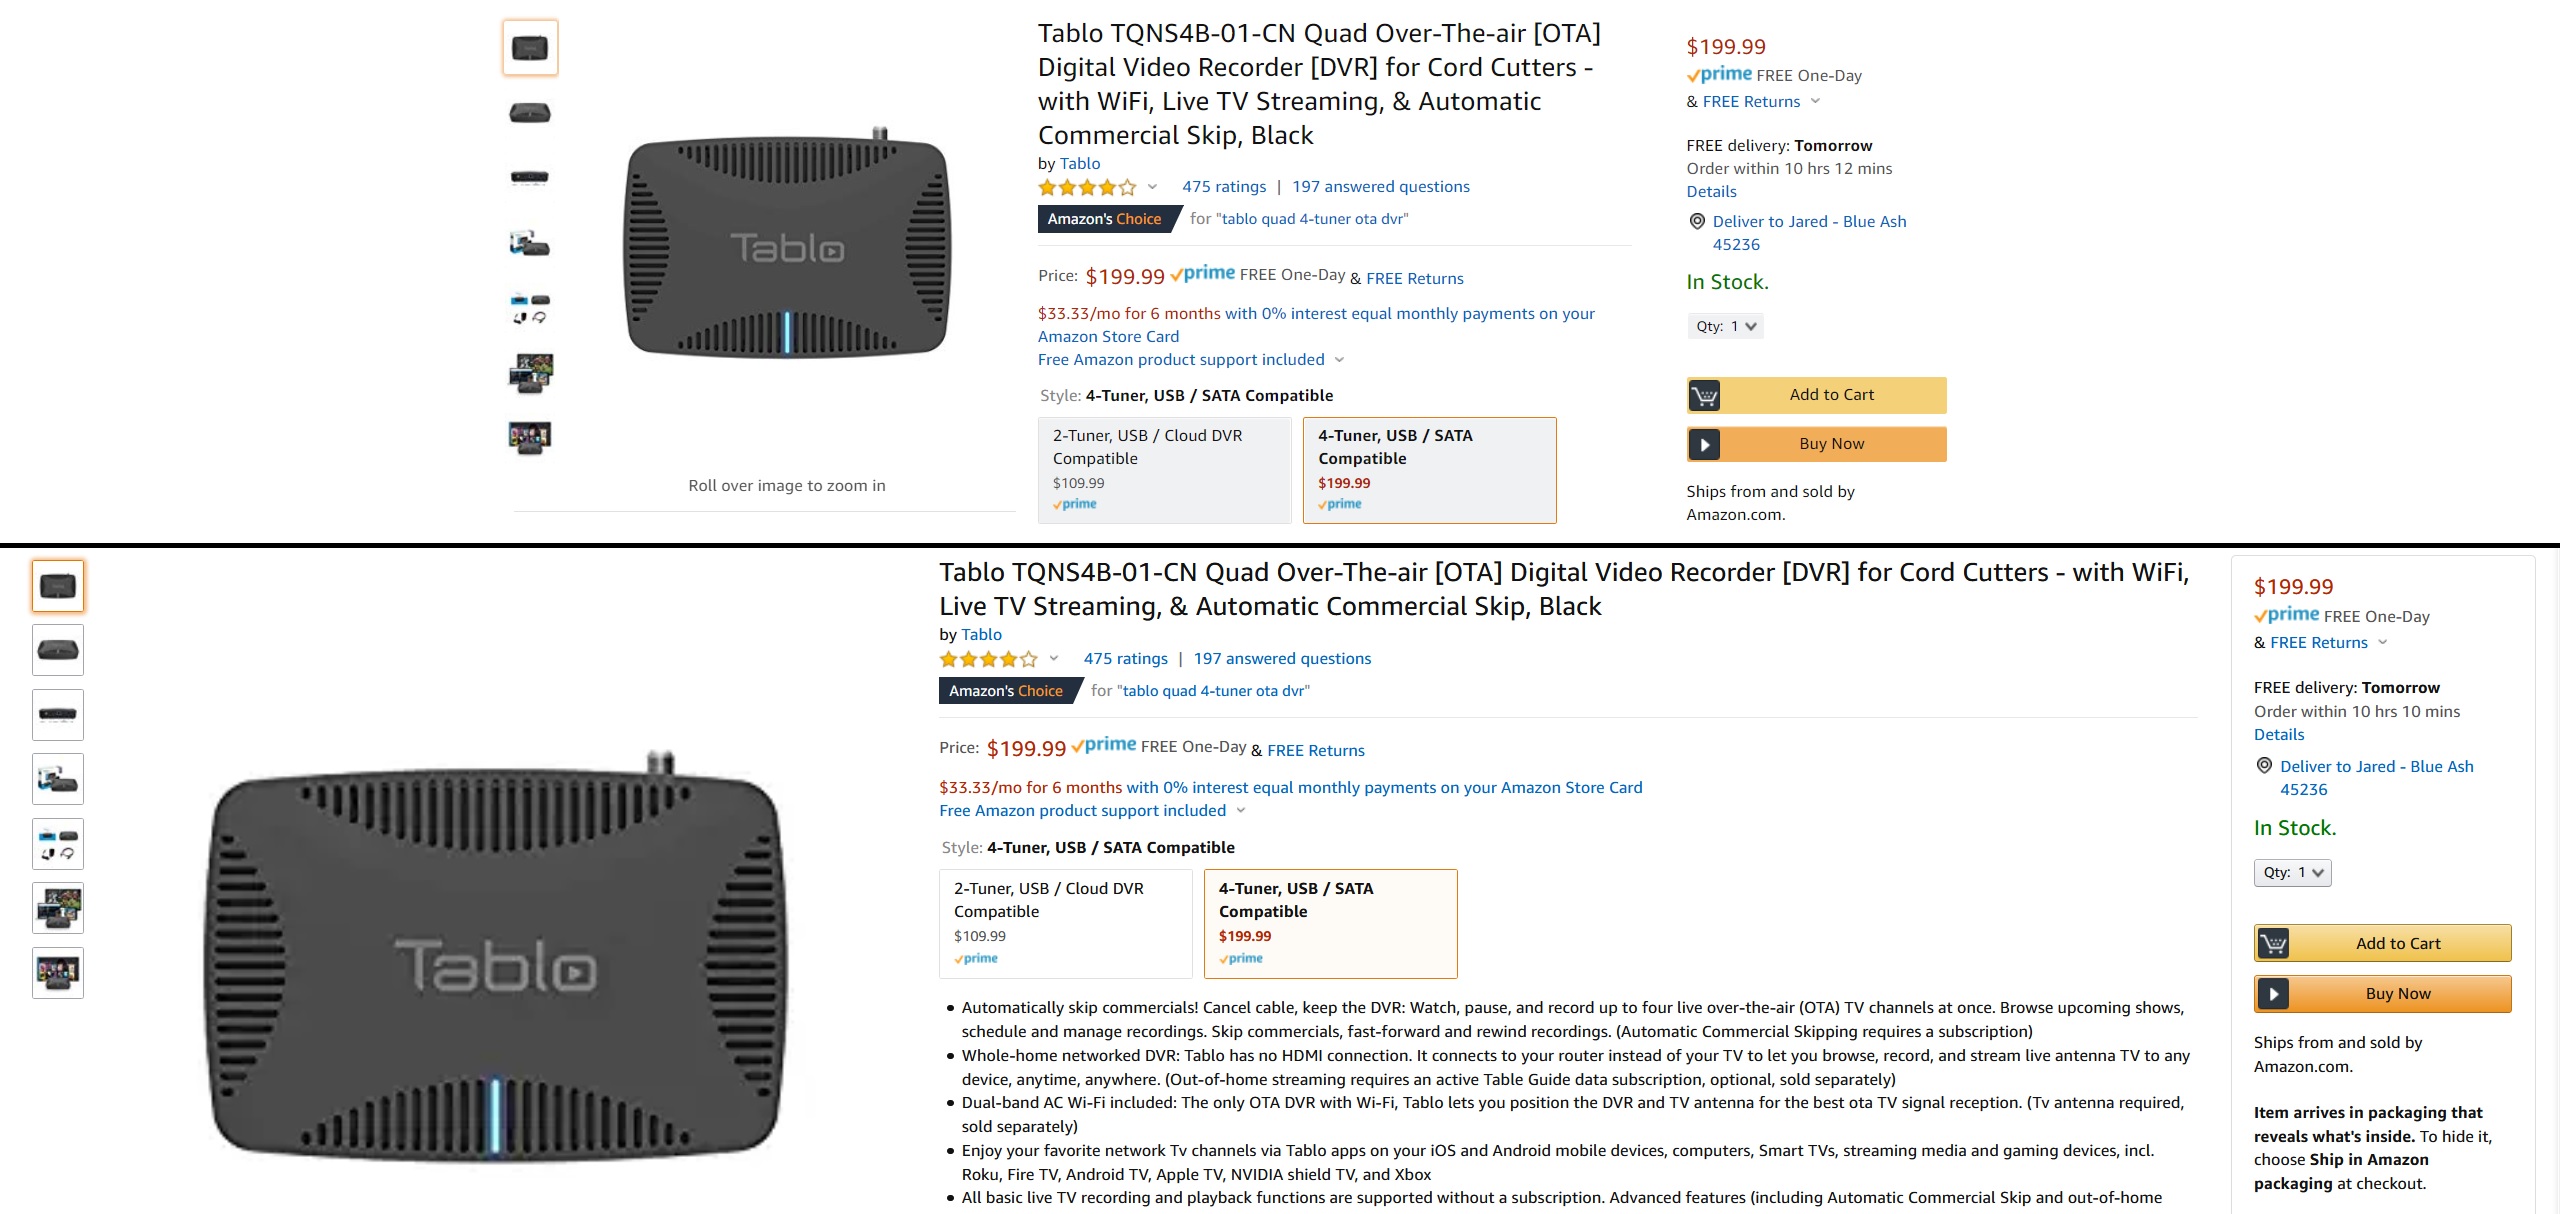
Task: Choose the 2-Tuner $109.99 style option in the lower listing
Action: pos(1065,923)
